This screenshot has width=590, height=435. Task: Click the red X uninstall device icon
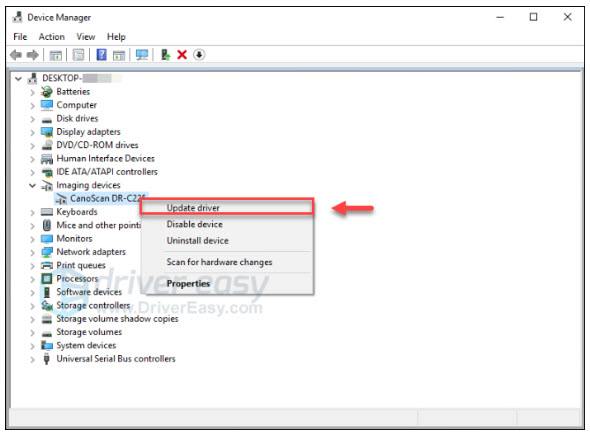182,55
